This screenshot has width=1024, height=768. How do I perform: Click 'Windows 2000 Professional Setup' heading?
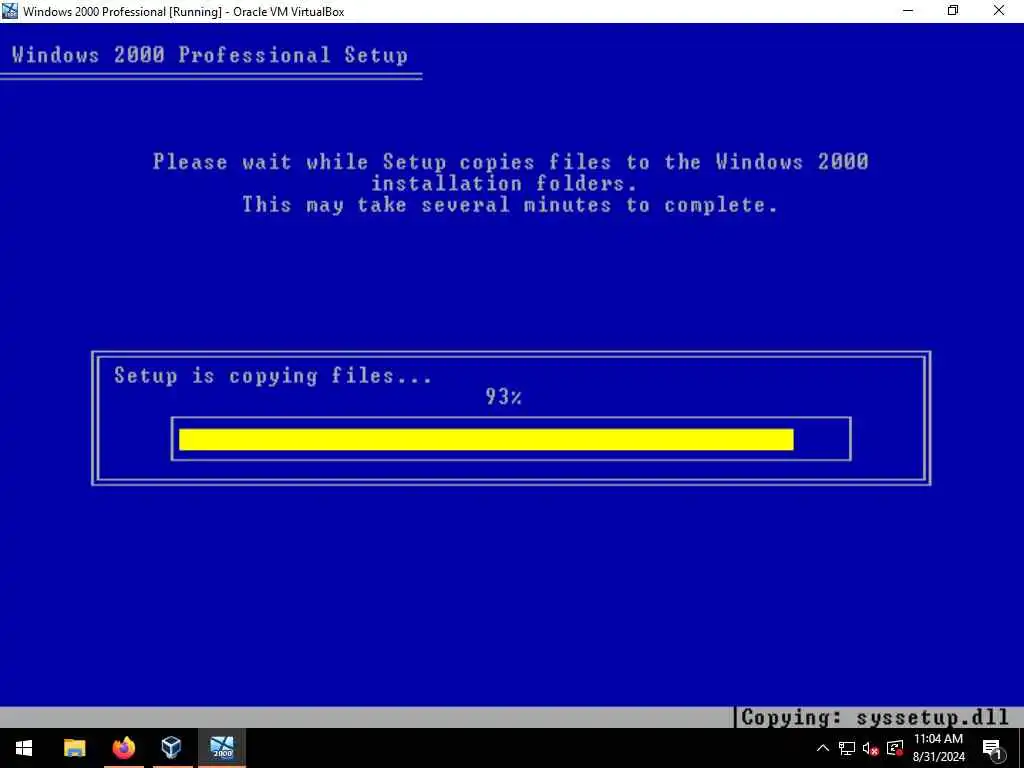210,55
